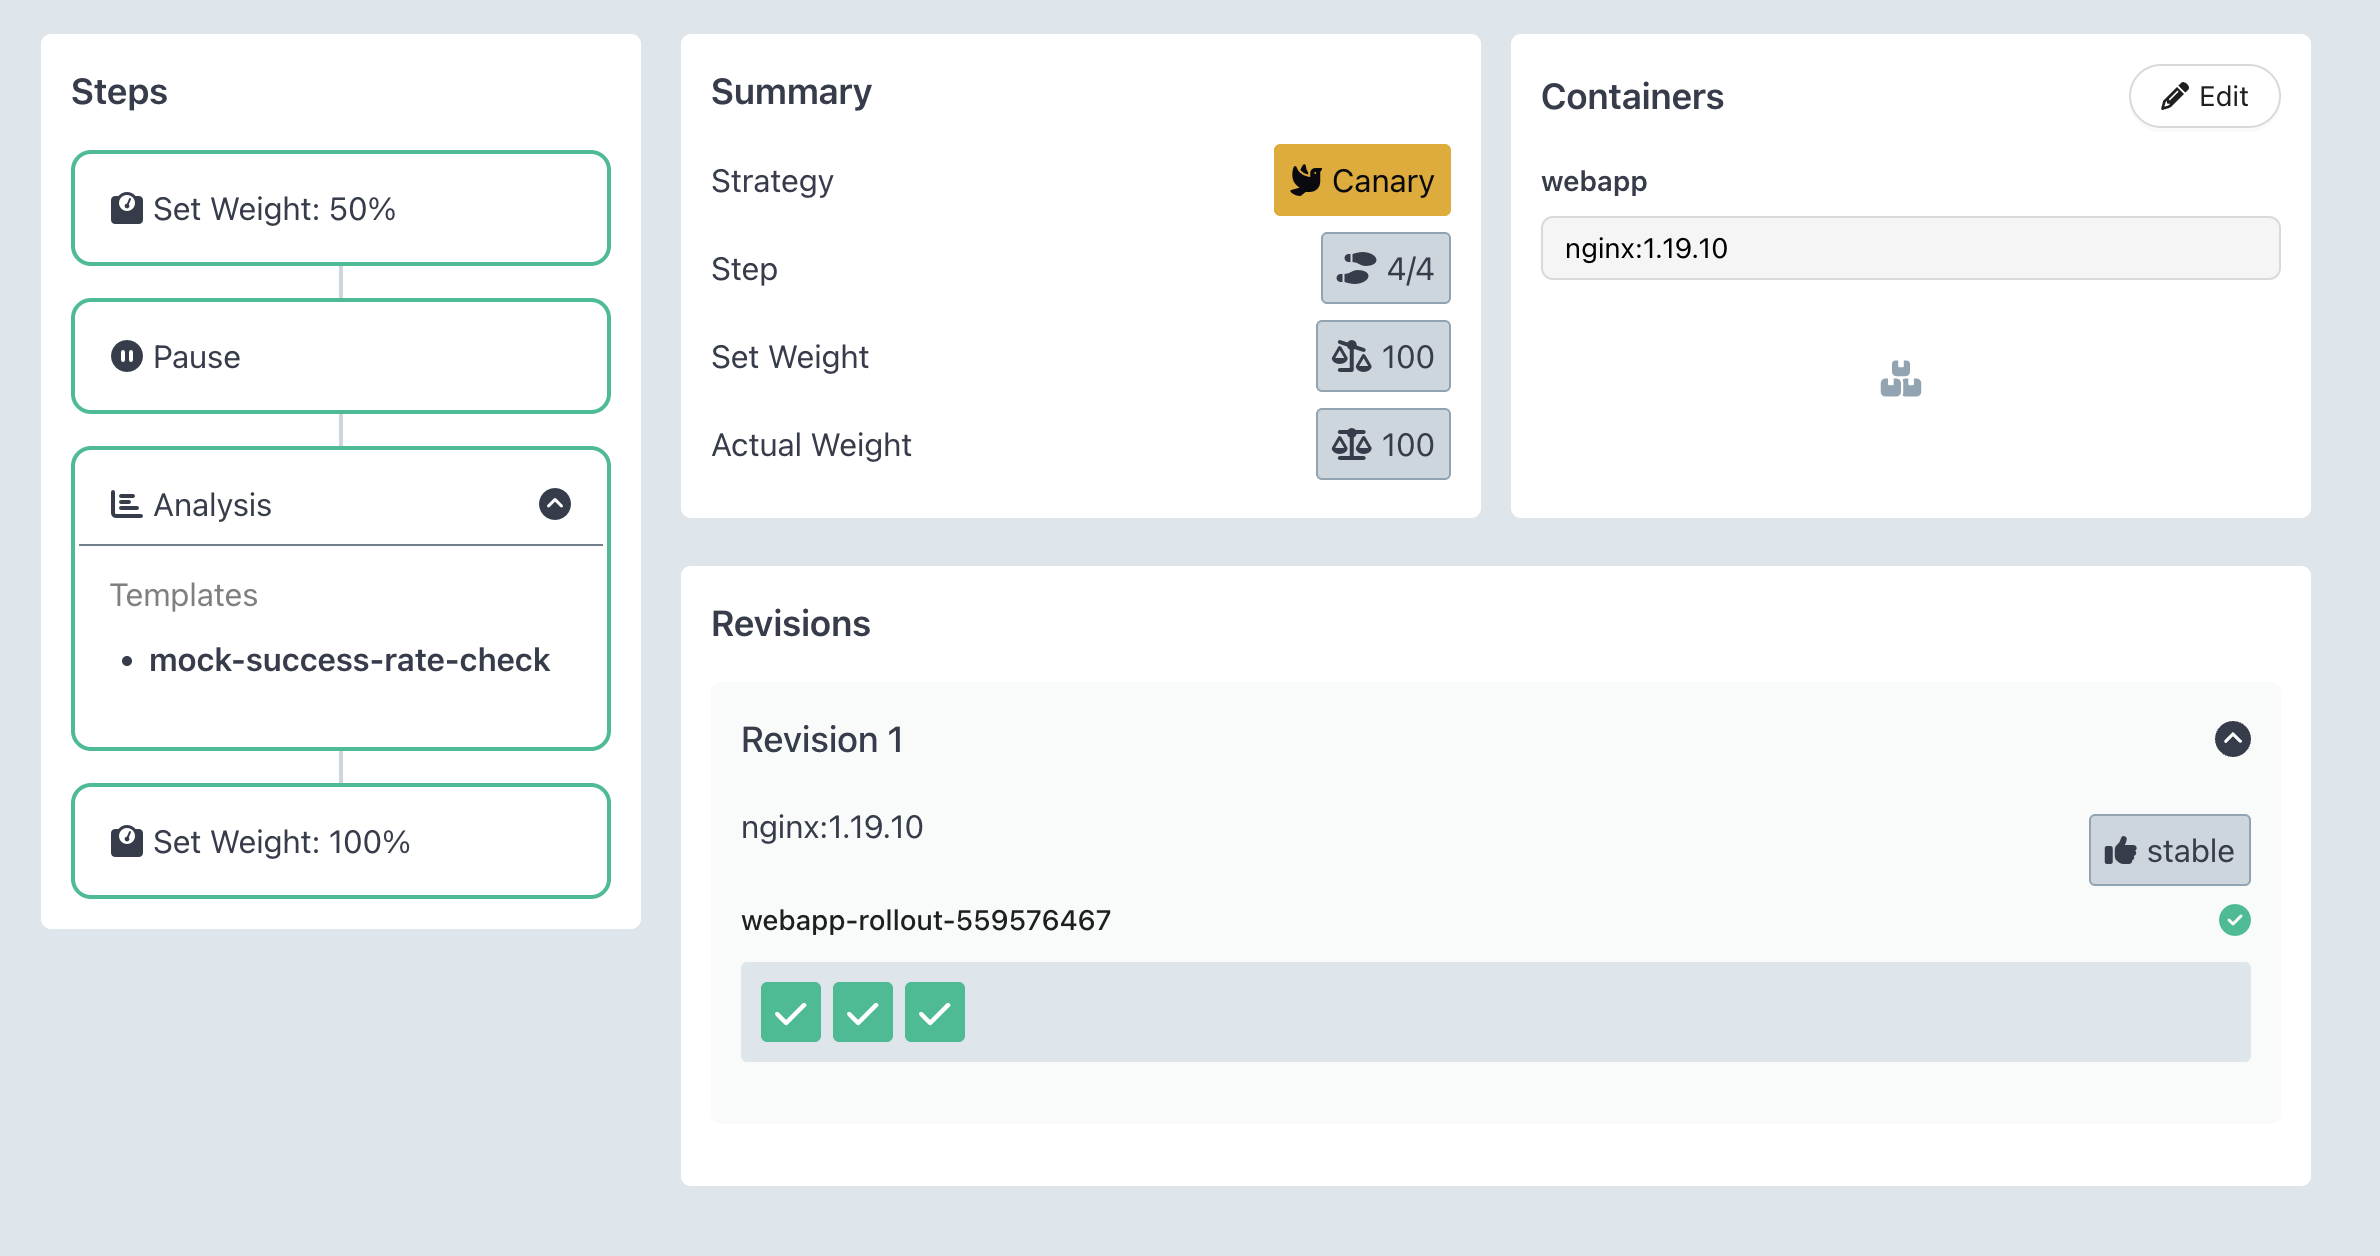Click the mock-success-rate-check template
The width and height of the screenshot is (2380, 1256).
pyautogui.click(x=349, y=660)
